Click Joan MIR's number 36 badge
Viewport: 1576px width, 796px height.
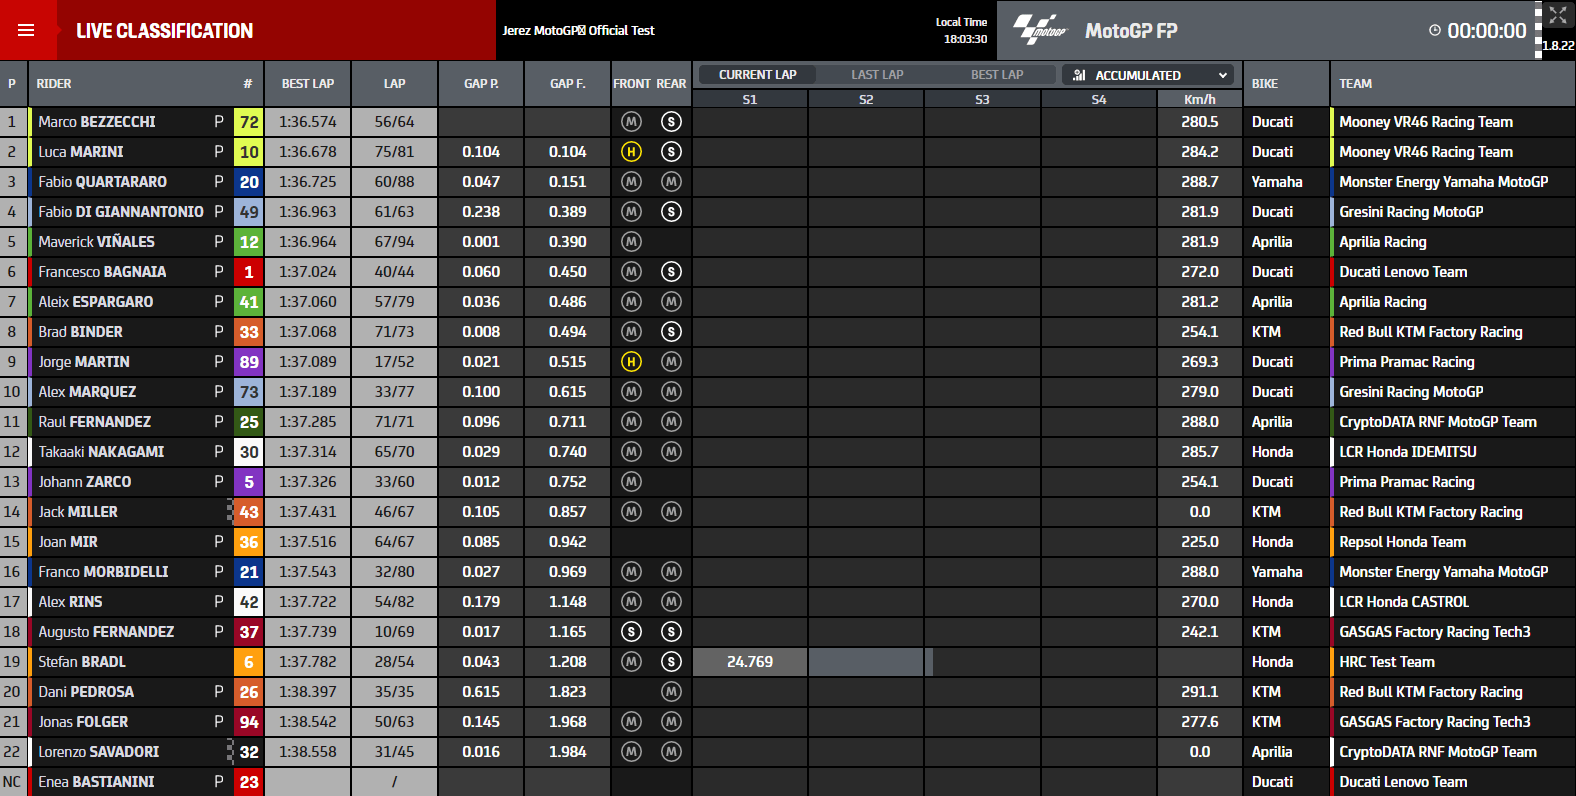point(249,542)
